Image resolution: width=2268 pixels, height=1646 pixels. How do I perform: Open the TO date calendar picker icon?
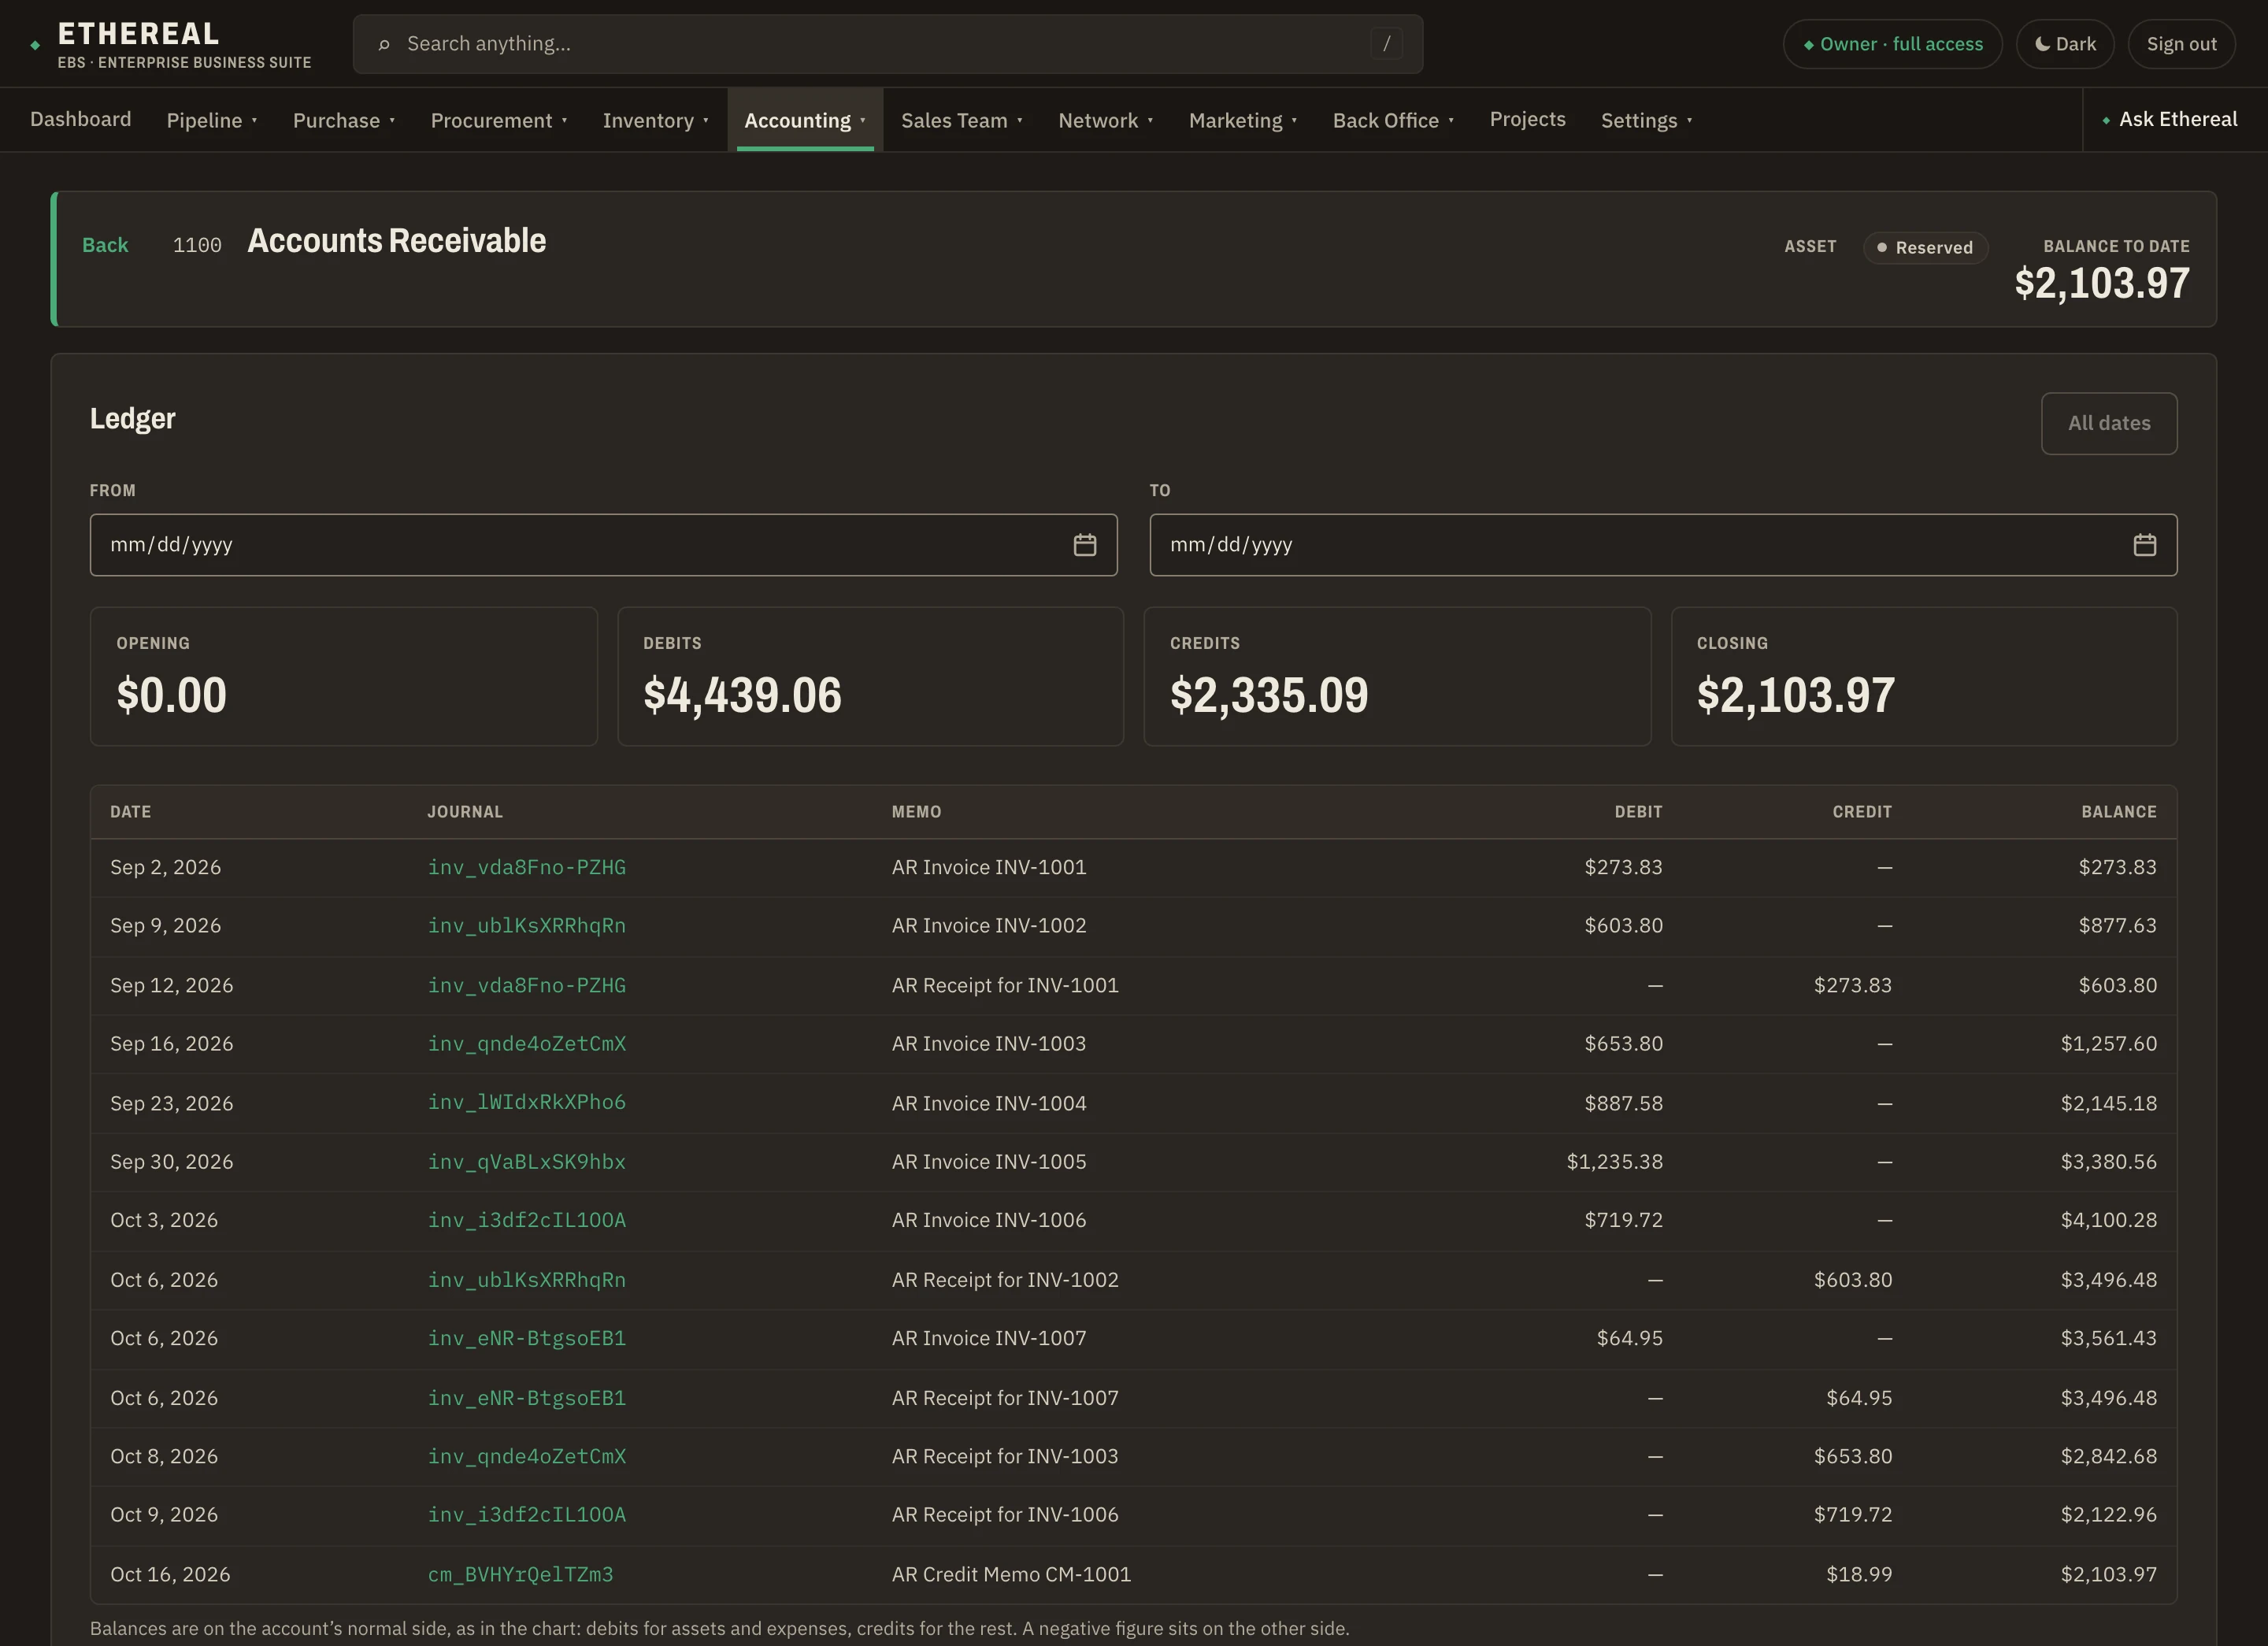pos(2144,545)
